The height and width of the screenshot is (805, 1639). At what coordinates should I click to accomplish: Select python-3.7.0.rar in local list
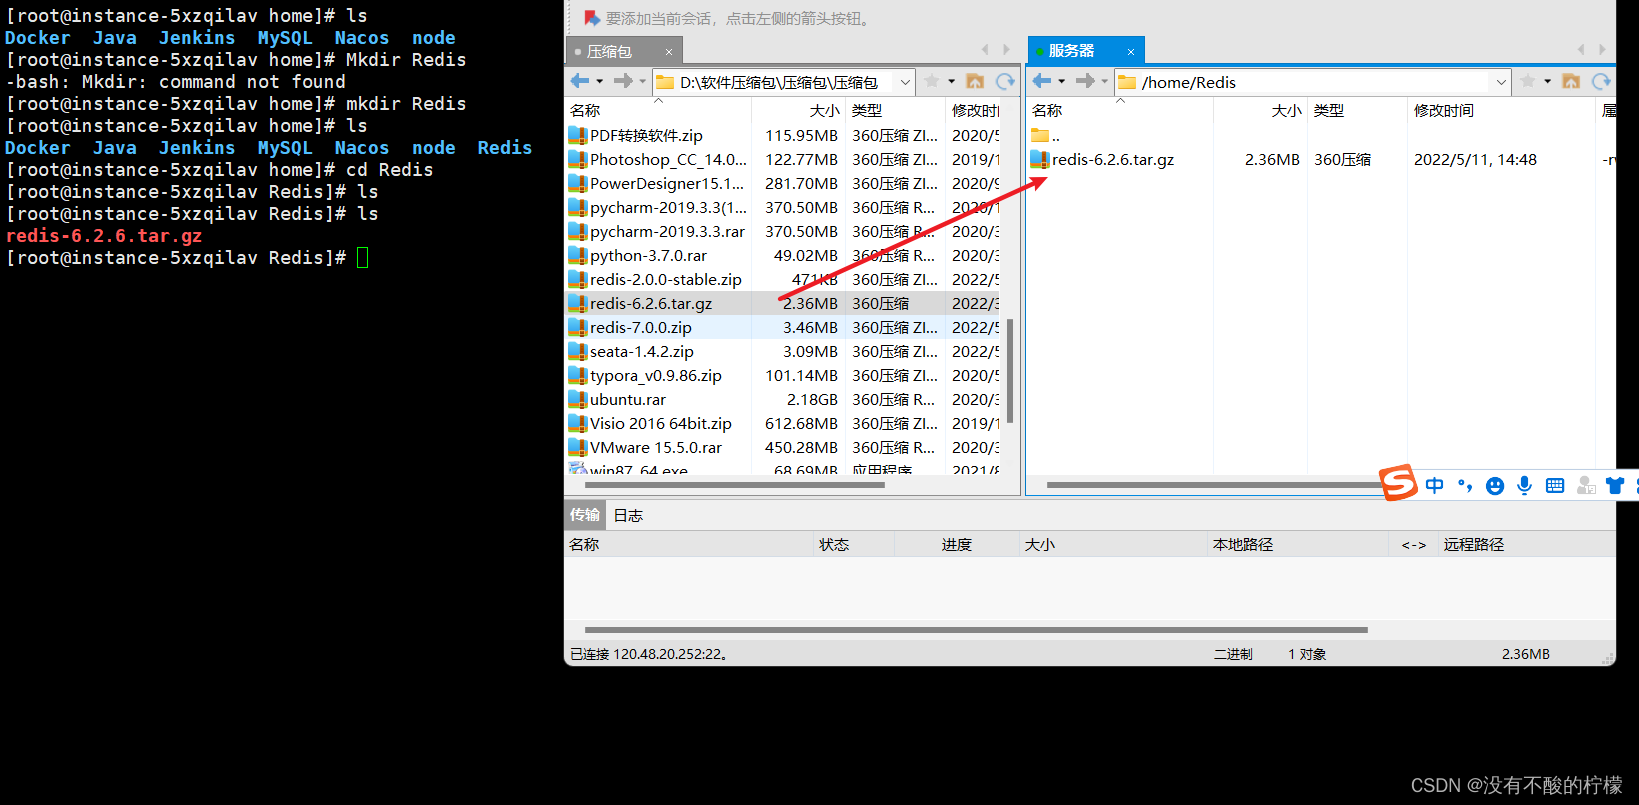648,255
